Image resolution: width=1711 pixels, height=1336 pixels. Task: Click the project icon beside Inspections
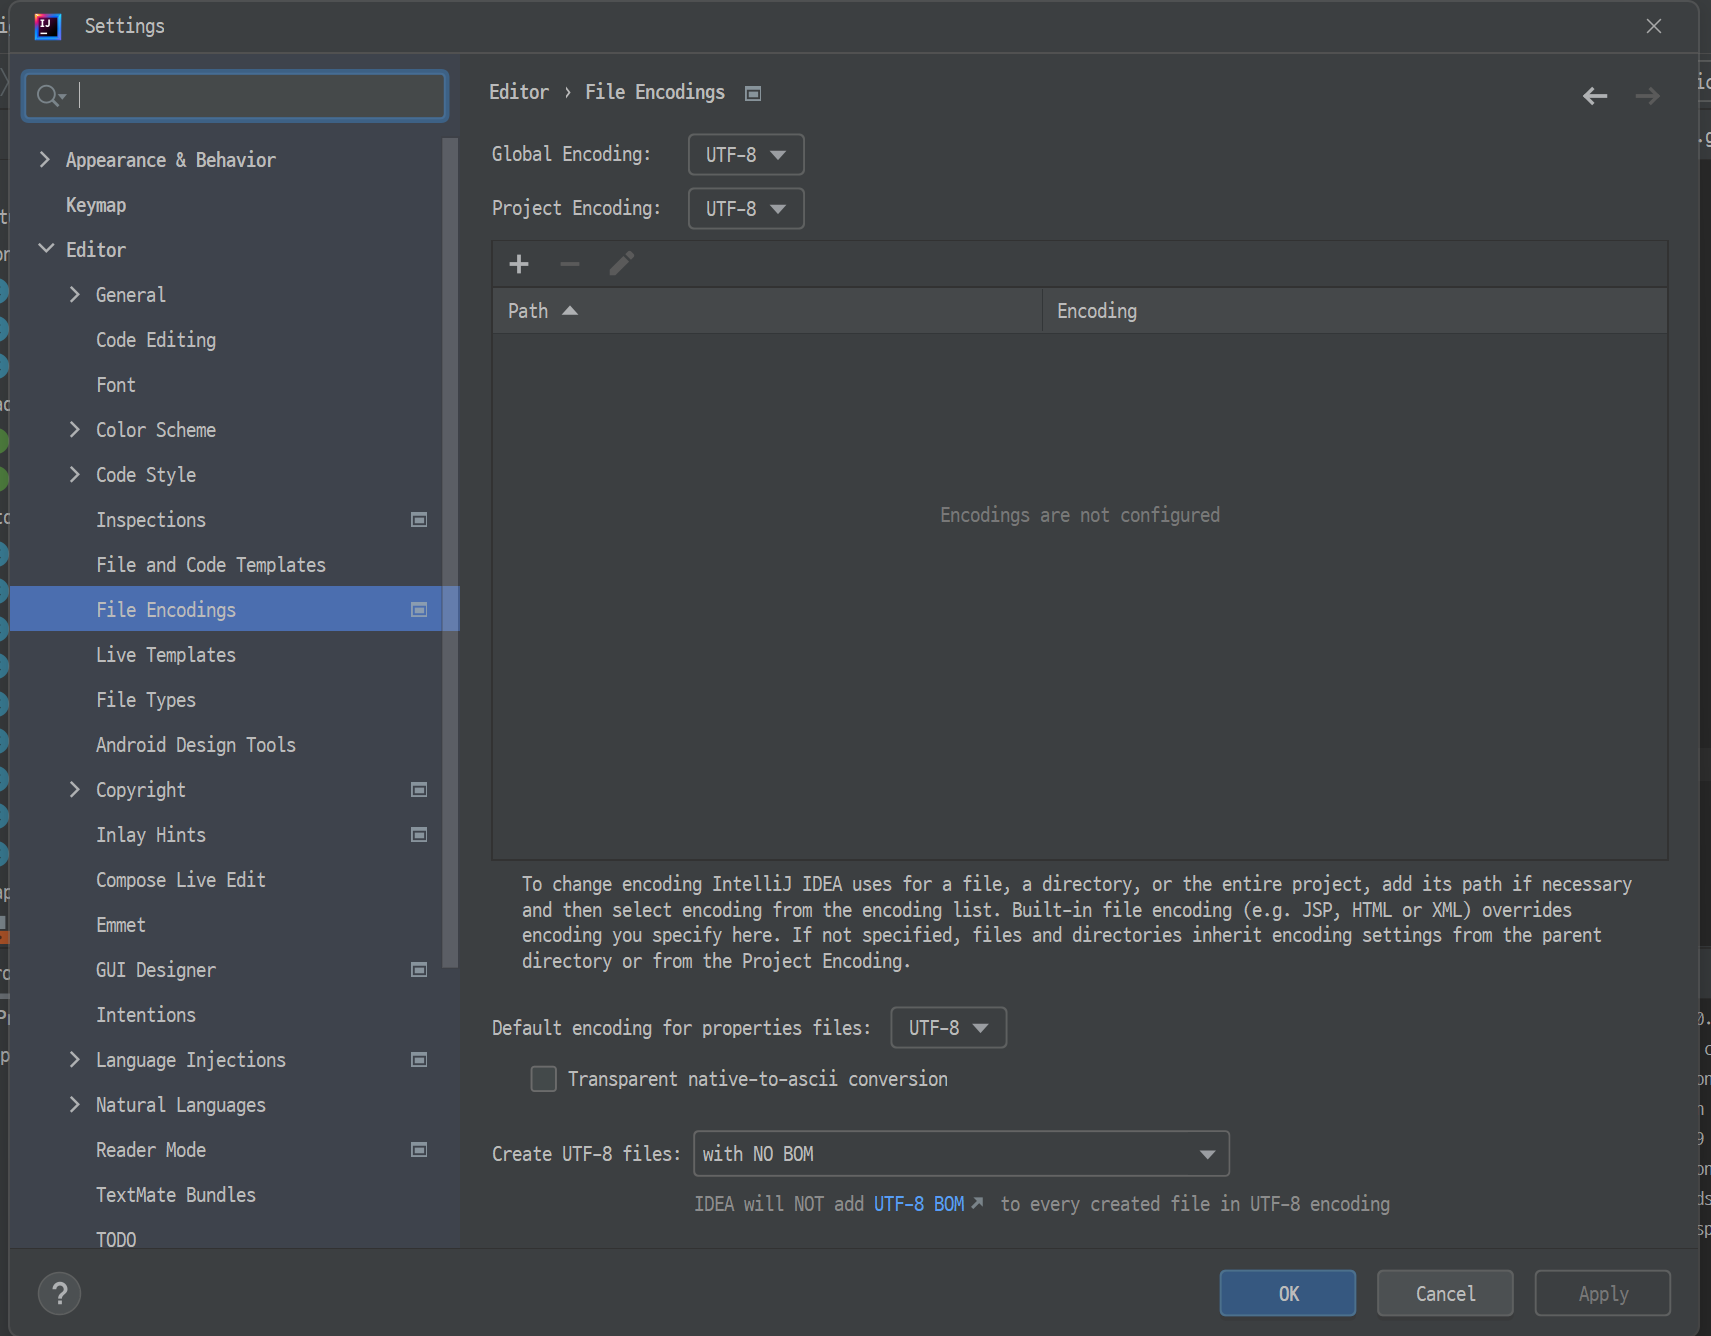click(419, 520)
